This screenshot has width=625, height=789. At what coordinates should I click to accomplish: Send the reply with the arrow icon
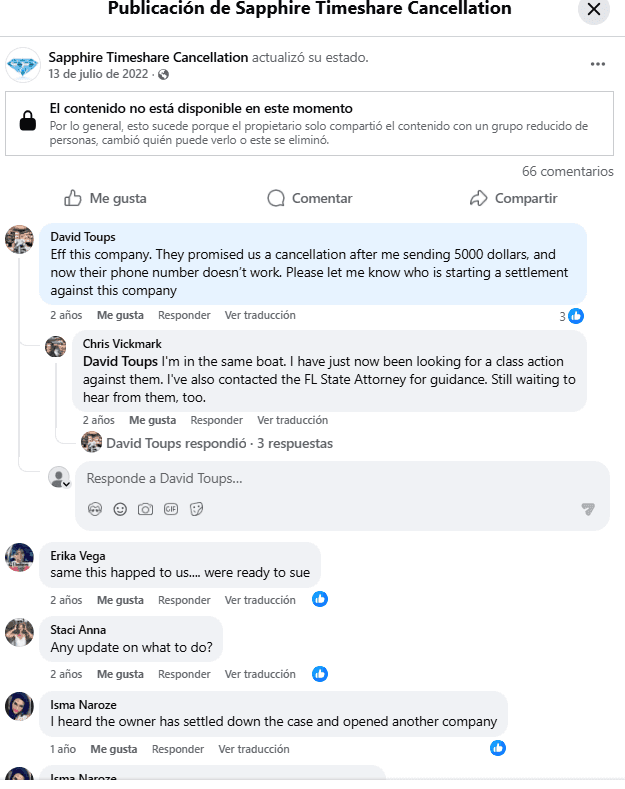(588, 509)
